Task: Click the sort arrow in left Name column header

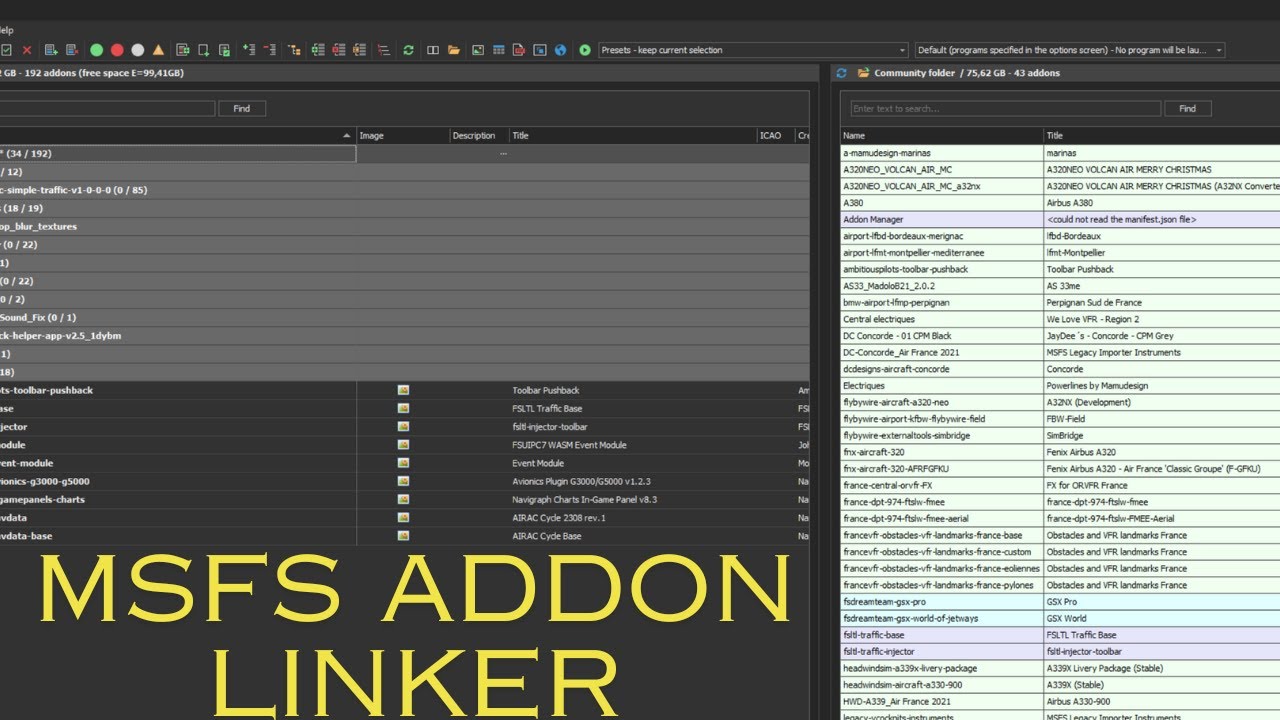Action: point(347,135)
